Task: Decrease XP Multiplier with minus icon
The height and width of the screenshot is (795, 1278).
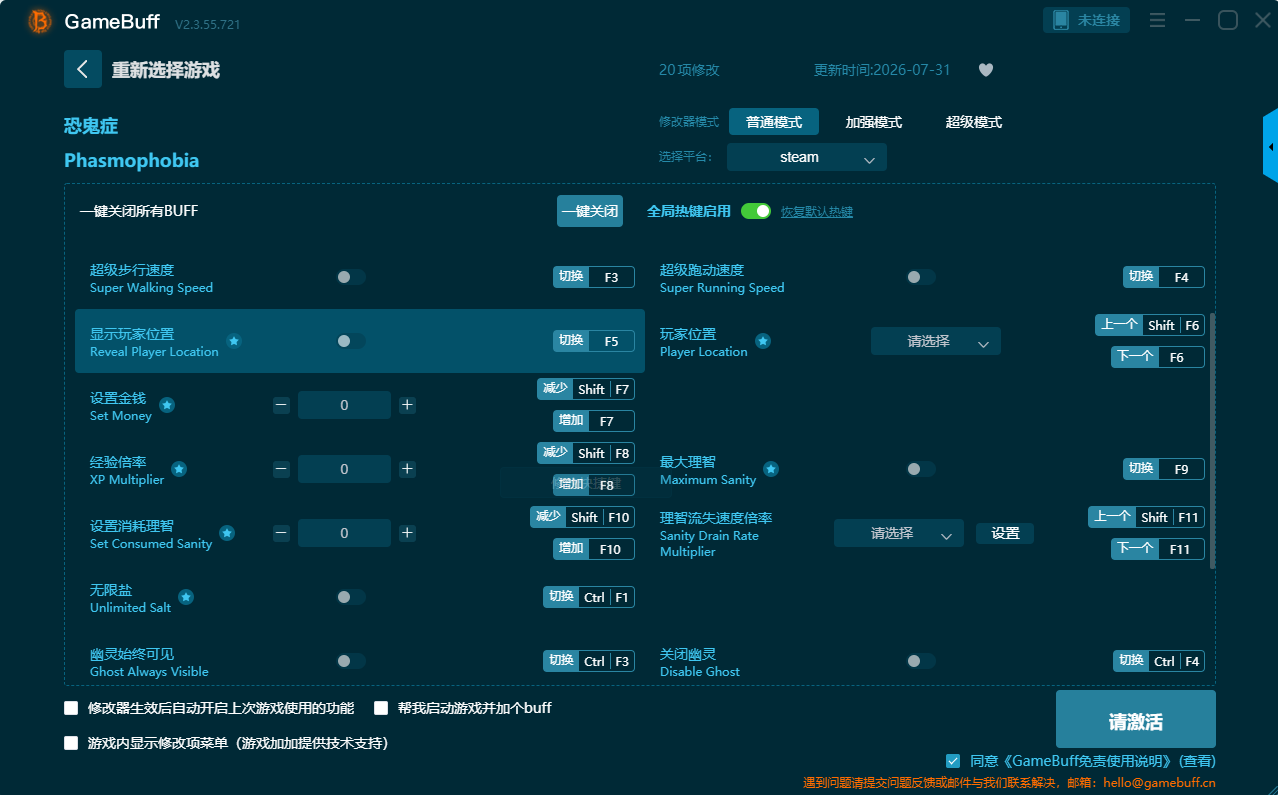Action: coord(281,469)
